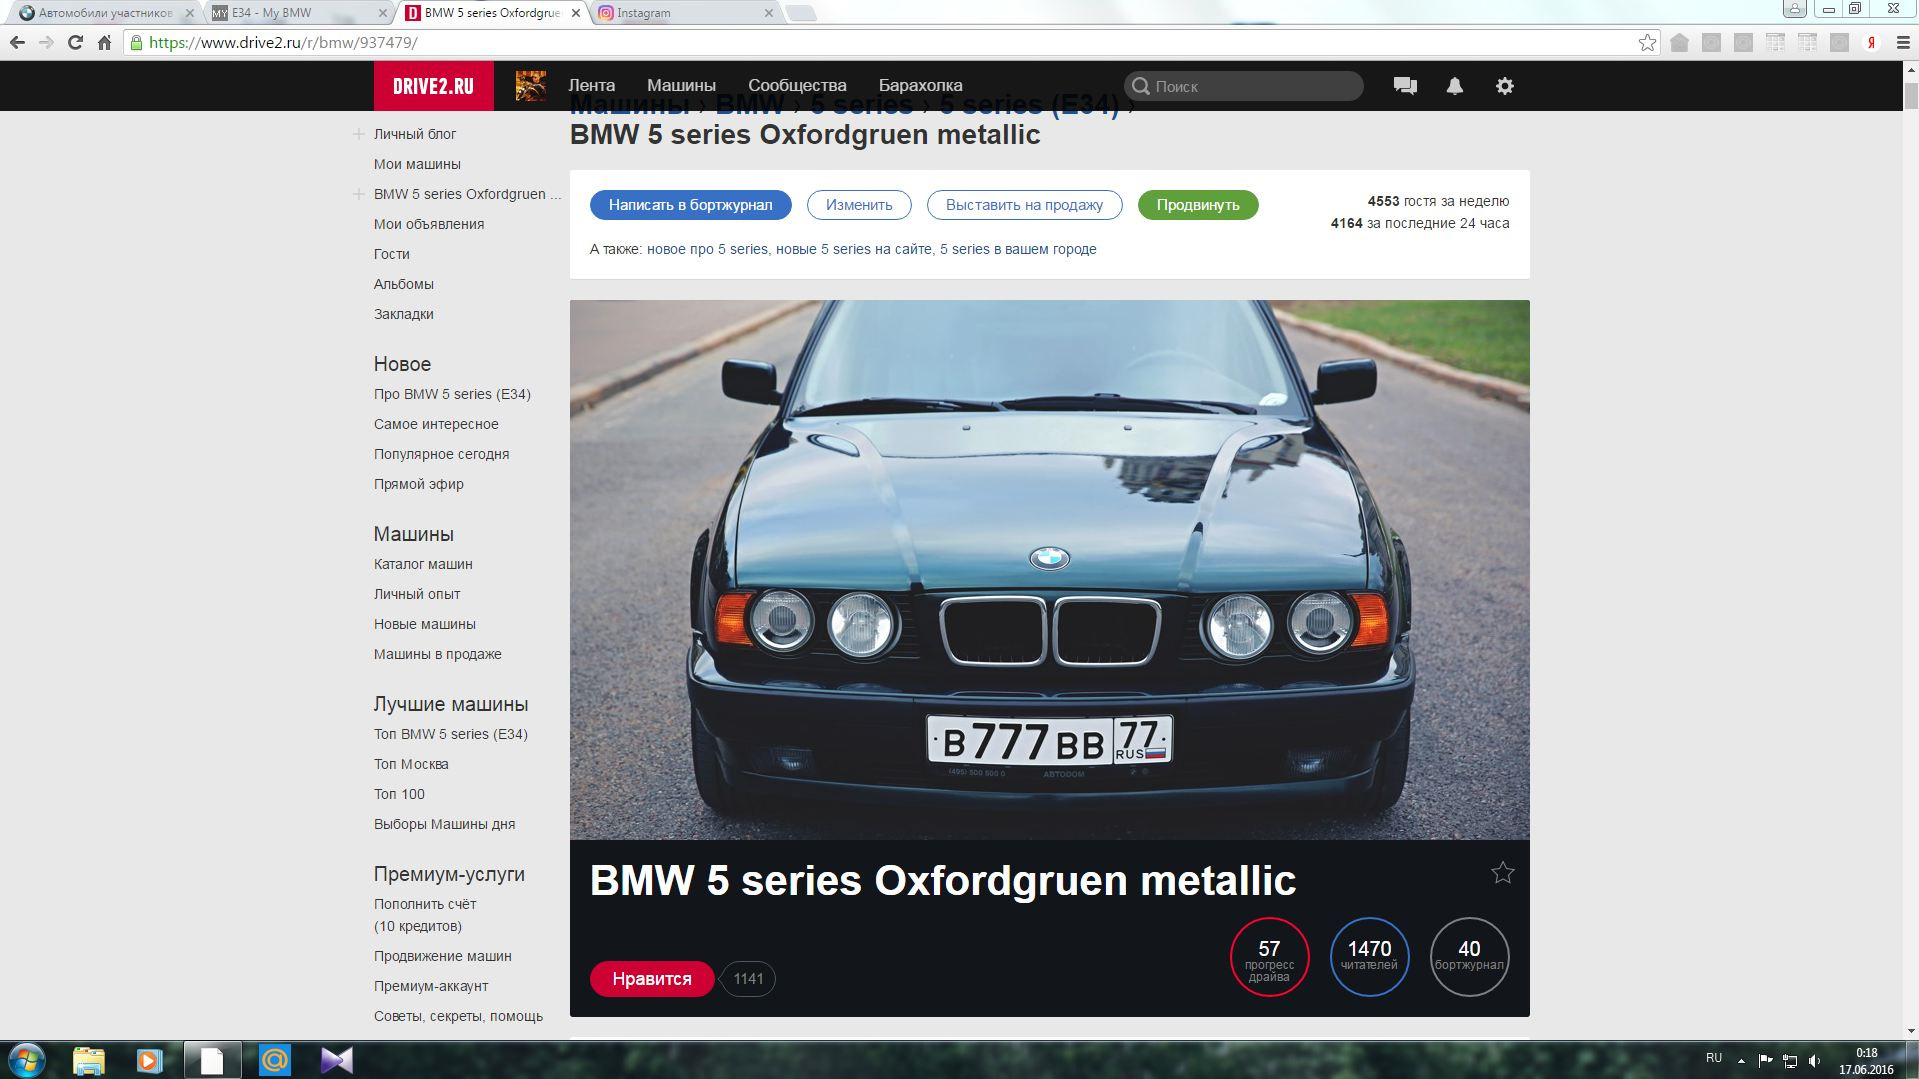Open network status tray icon

tap(1790, 1061)
